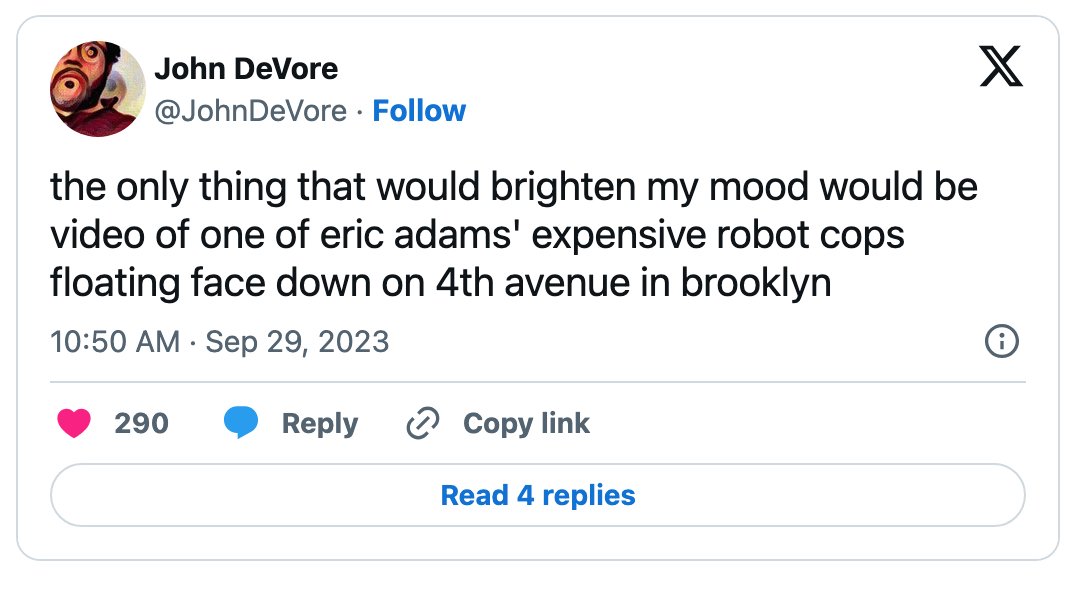Click "4th avenue in brooklyn" in the tweet
Viewport: 1074px width, 589px height.
[x=634, y=282]
